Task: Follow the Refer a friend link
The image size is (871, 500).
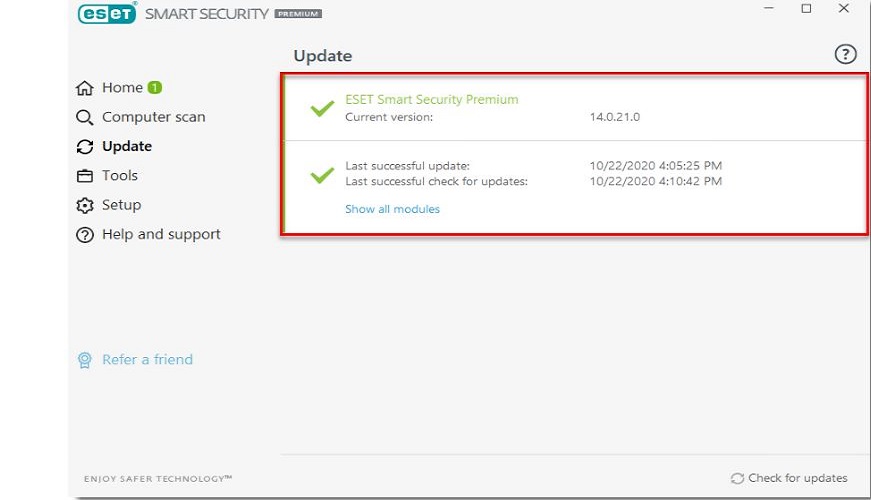Action: (x=147, y=360)
